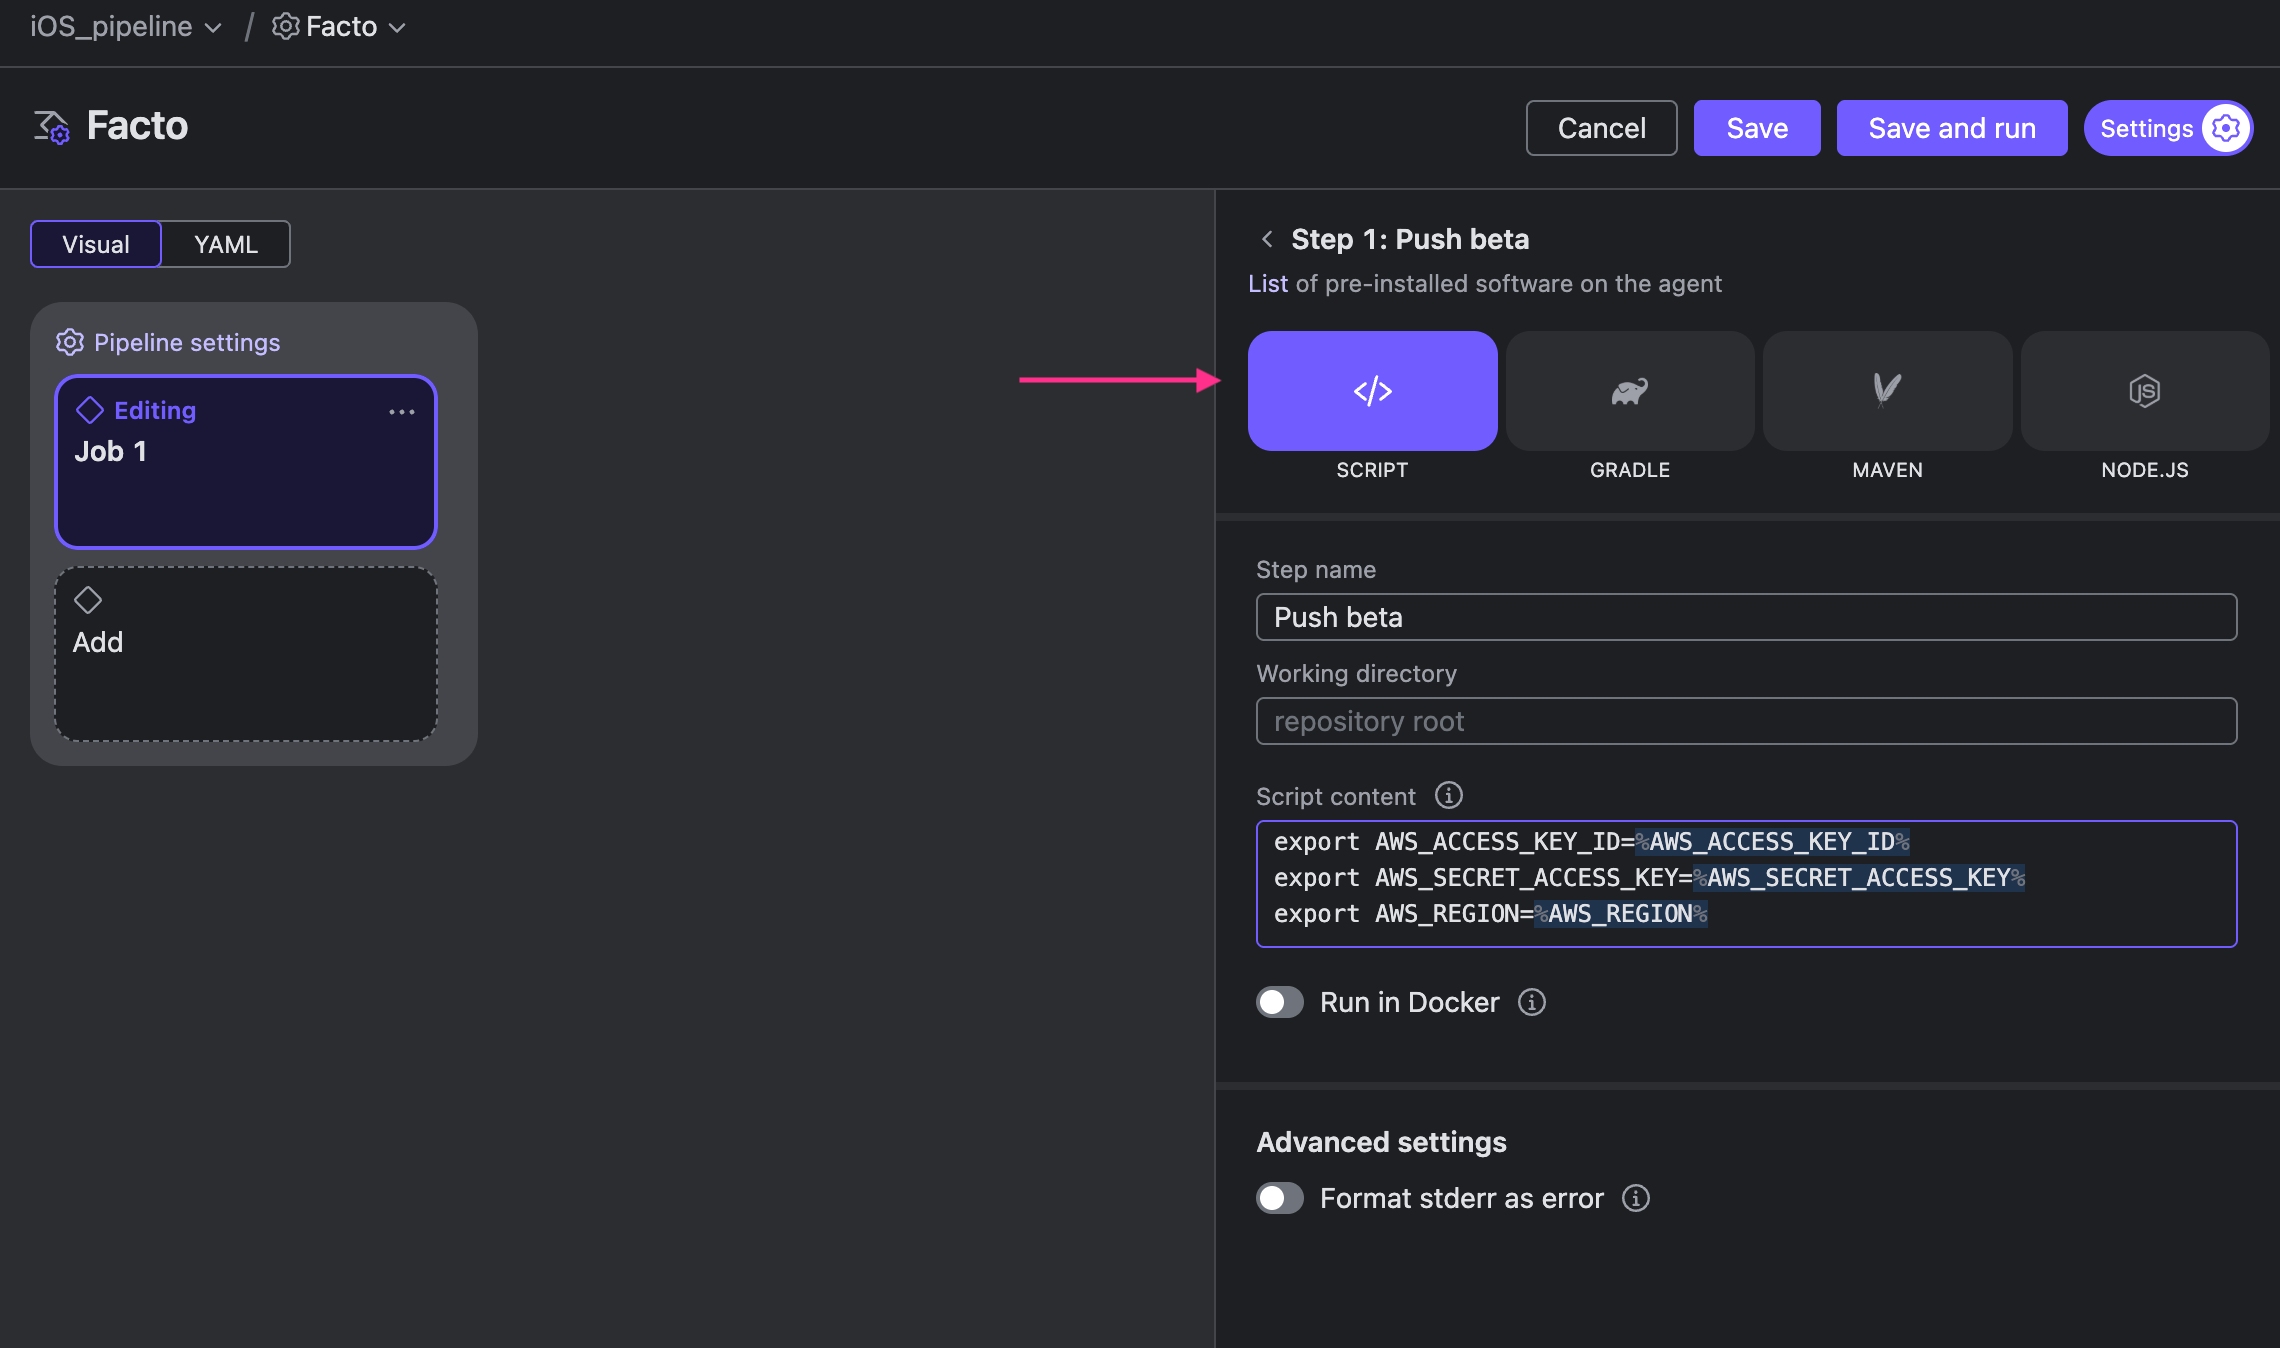
Task: Click the AWS_SECRET_ACCESS_KEY export line
Action: point(1649,878)
